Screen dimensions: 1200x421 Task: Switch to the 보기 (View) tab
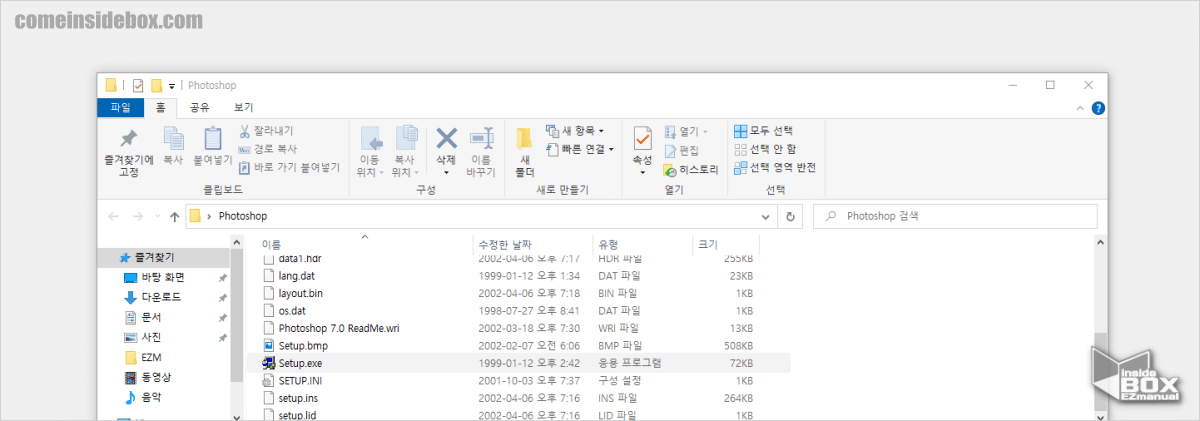(x=243, y=107)
